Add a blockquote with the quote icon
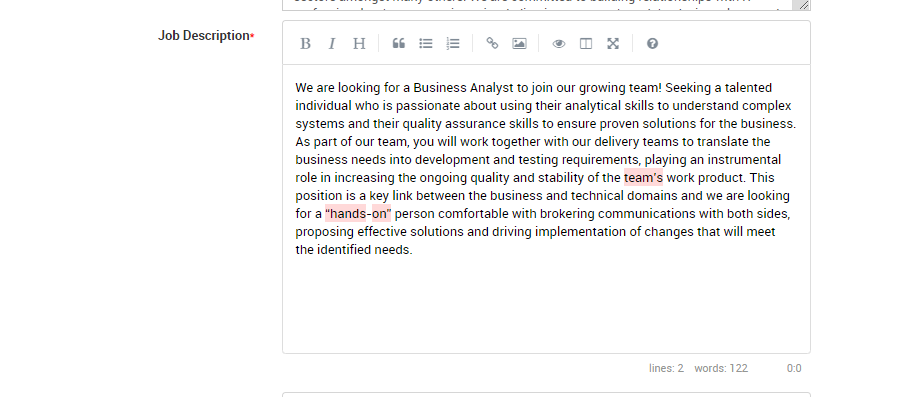 pos(399,44)
